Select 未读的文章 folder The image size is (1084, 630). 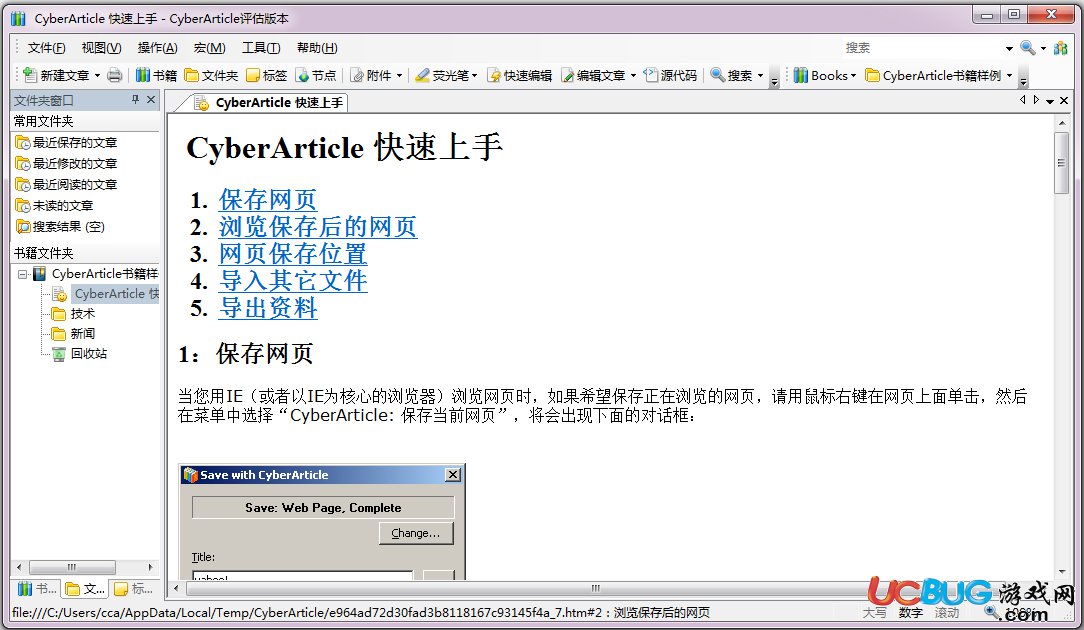click(55, 206)
